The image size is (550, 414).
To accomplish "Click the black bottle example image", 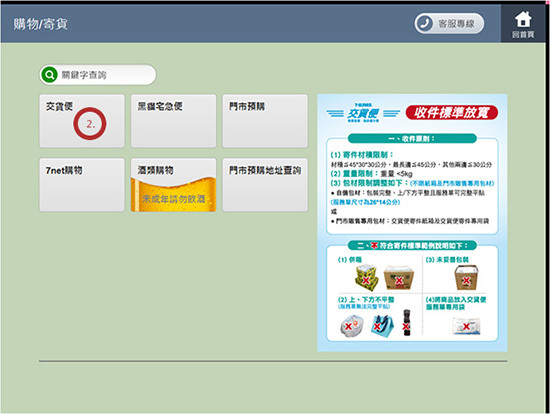I will [407, 323].
